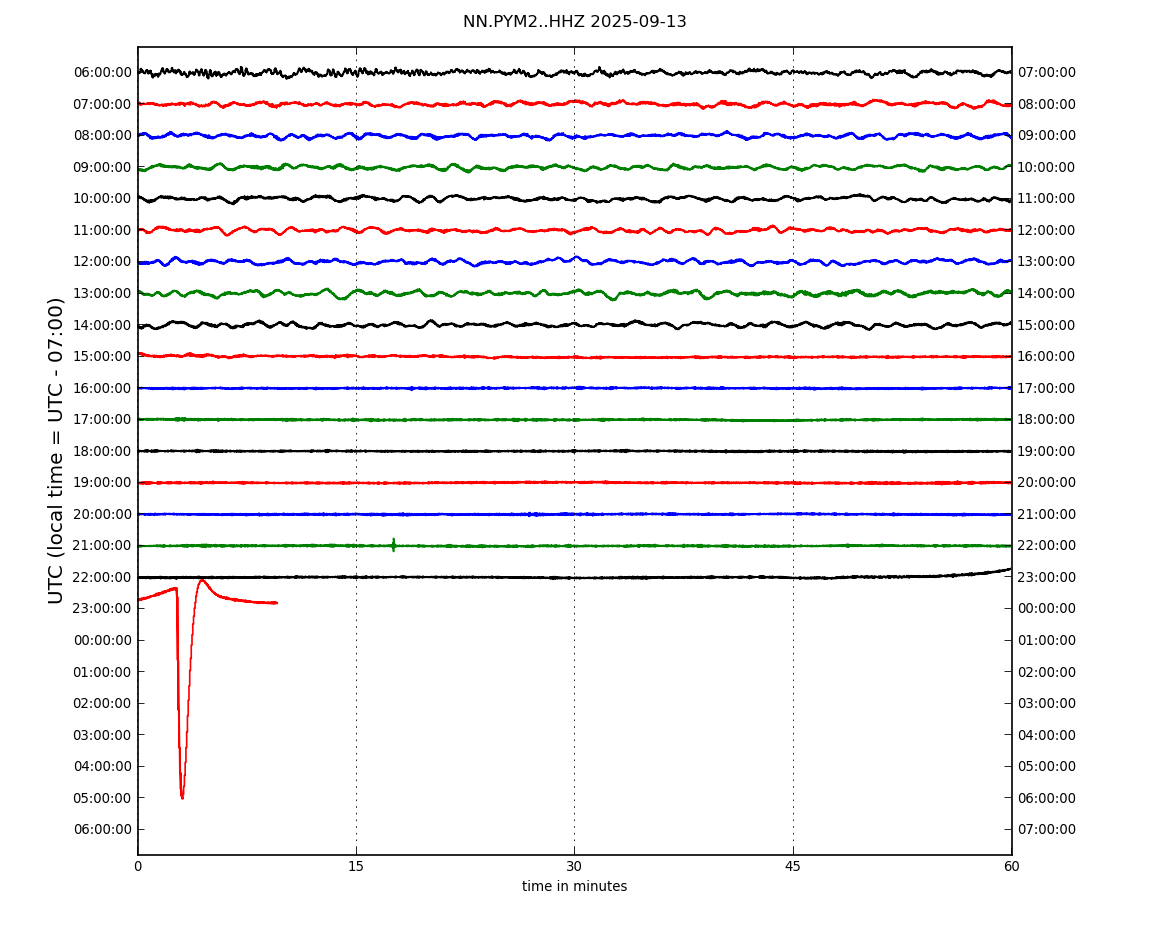Click the right-side 10:00:00 end-time label
This screenshot has width=1150, height=950.
[x=1047, y=167]
